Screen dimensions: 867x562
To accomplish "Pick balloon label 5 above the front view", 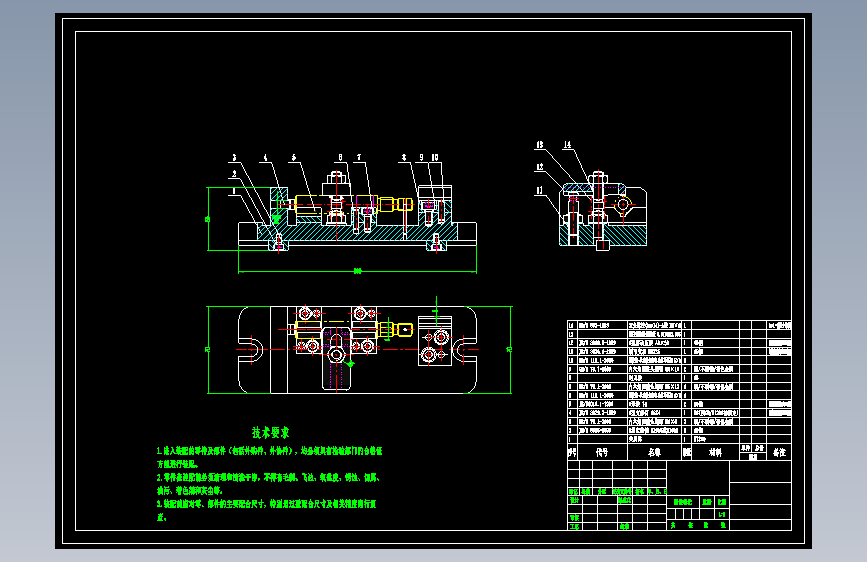I will pyautogui.click(x=294, y=158).
